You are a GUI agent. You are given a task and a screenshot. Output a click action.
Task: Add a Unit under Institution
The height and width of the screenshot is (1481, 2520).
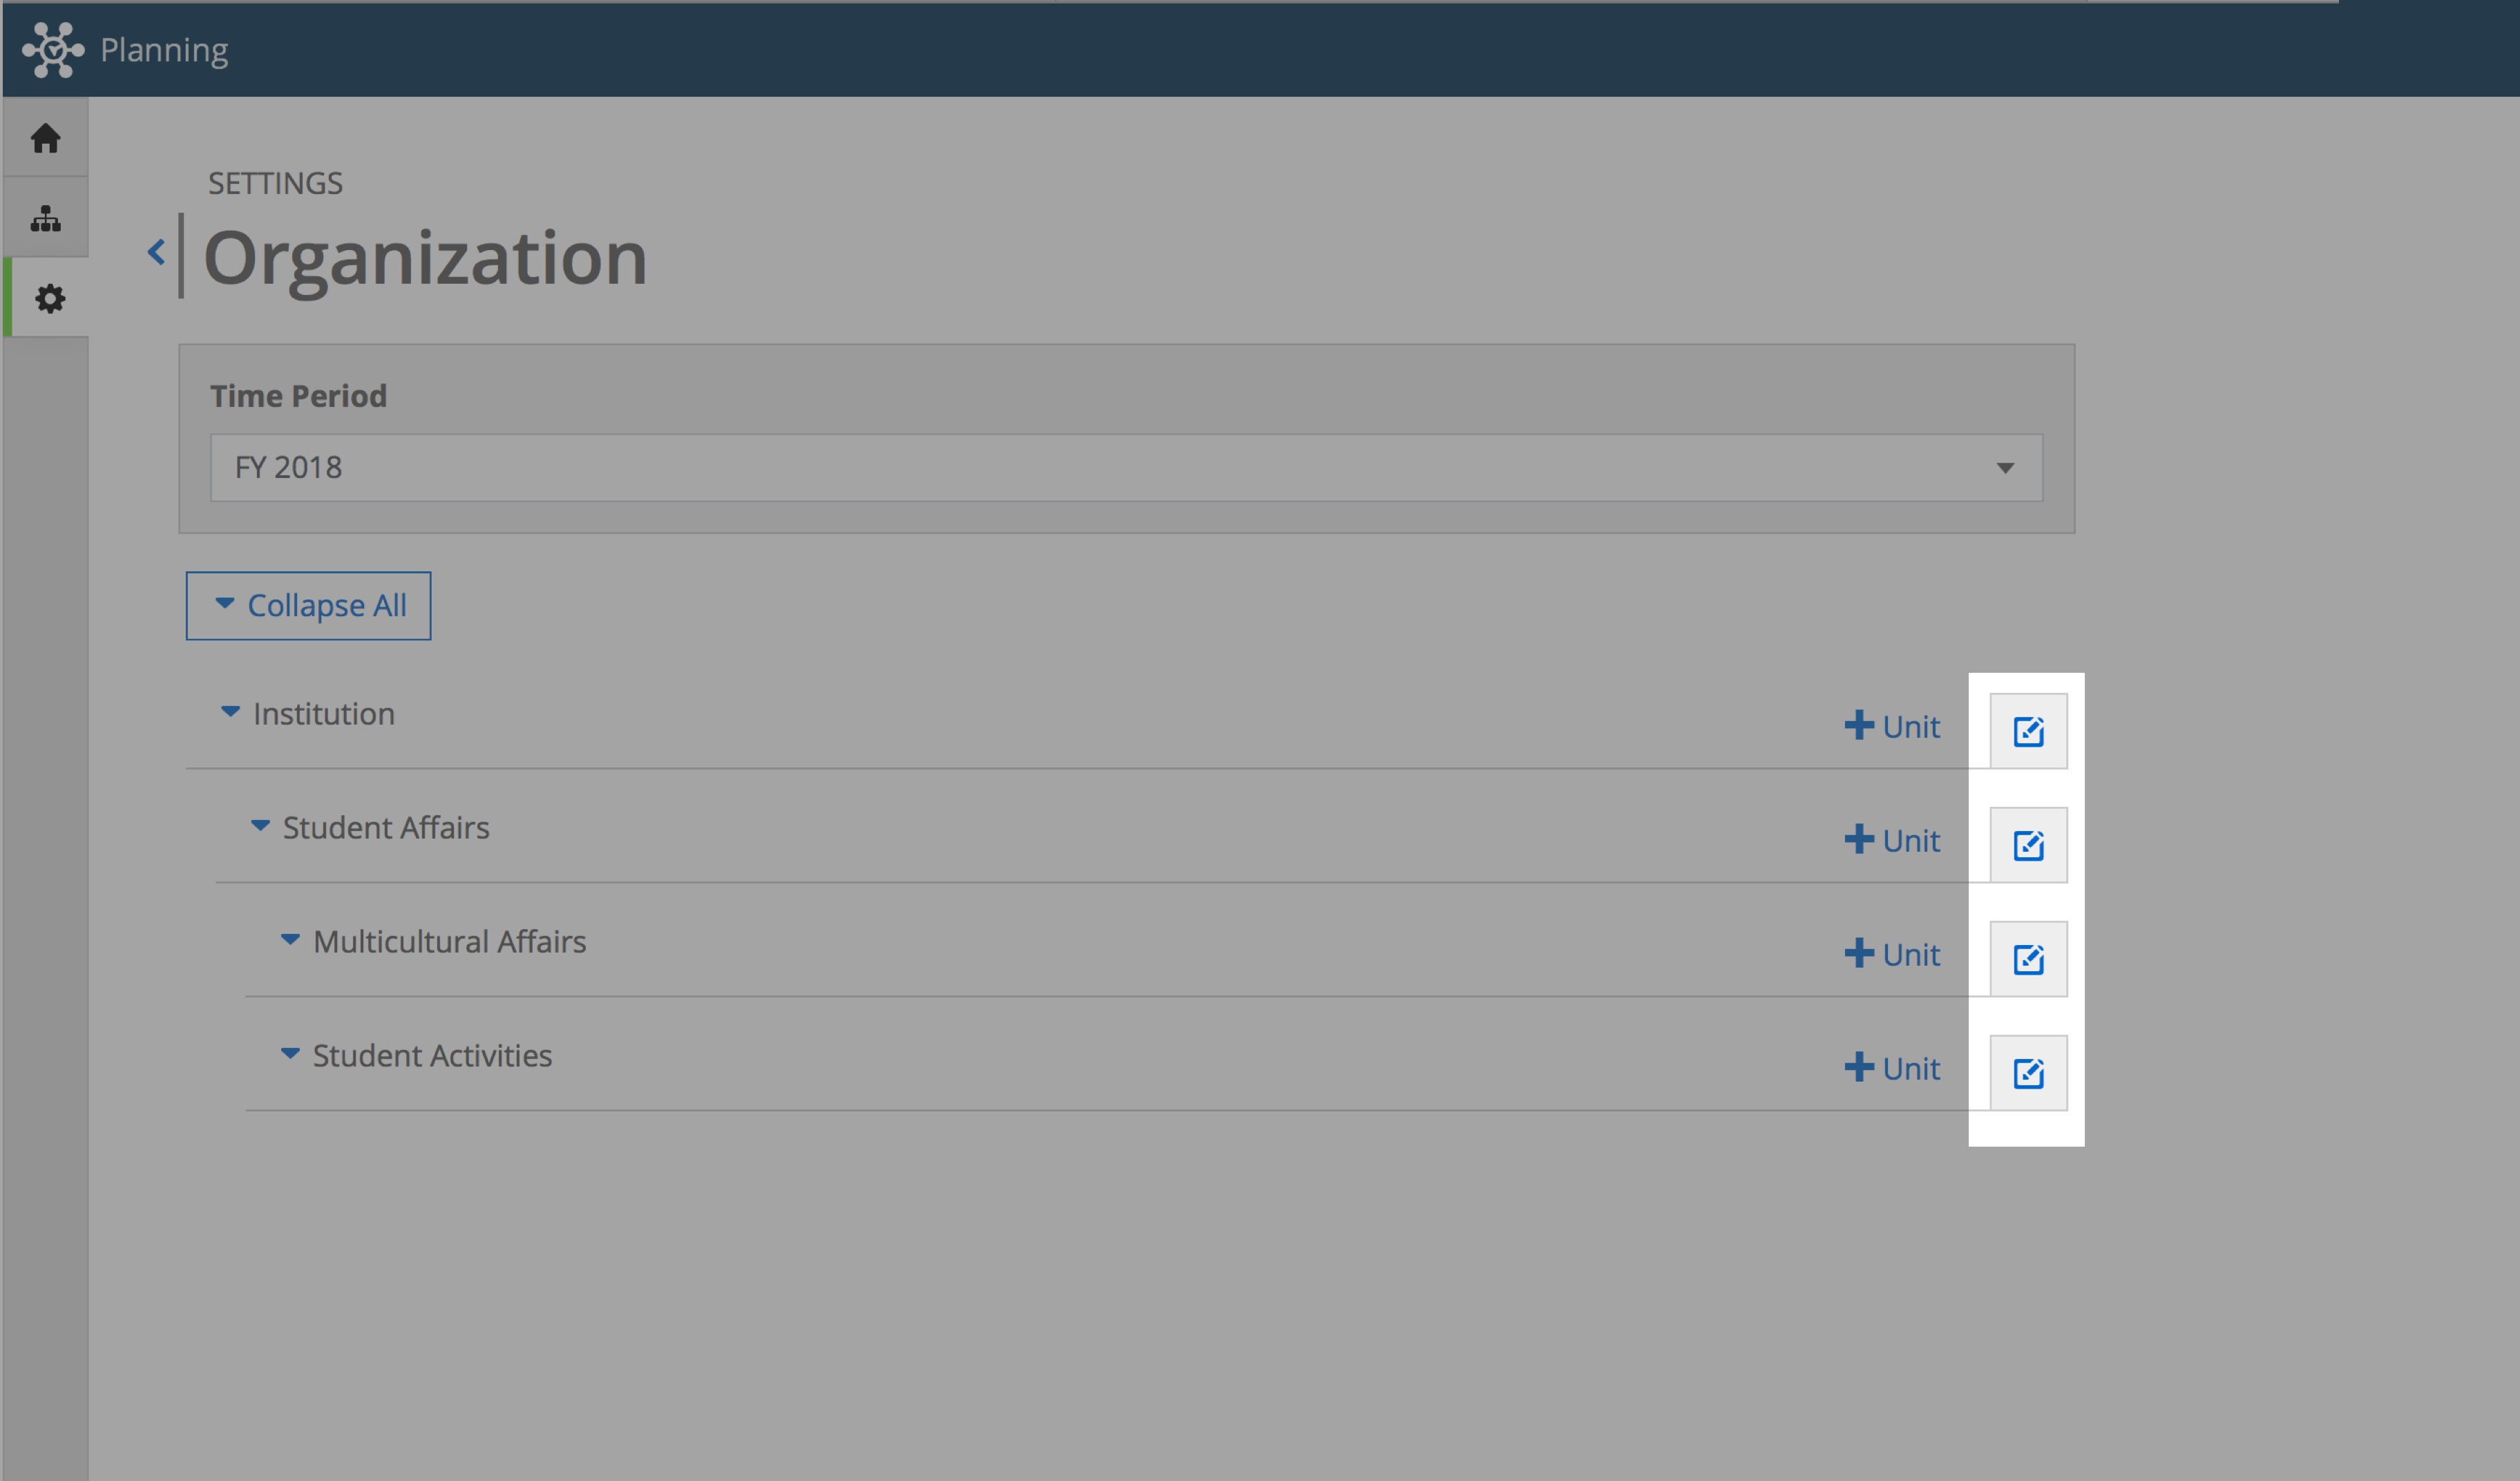[x=1892, y=726]
